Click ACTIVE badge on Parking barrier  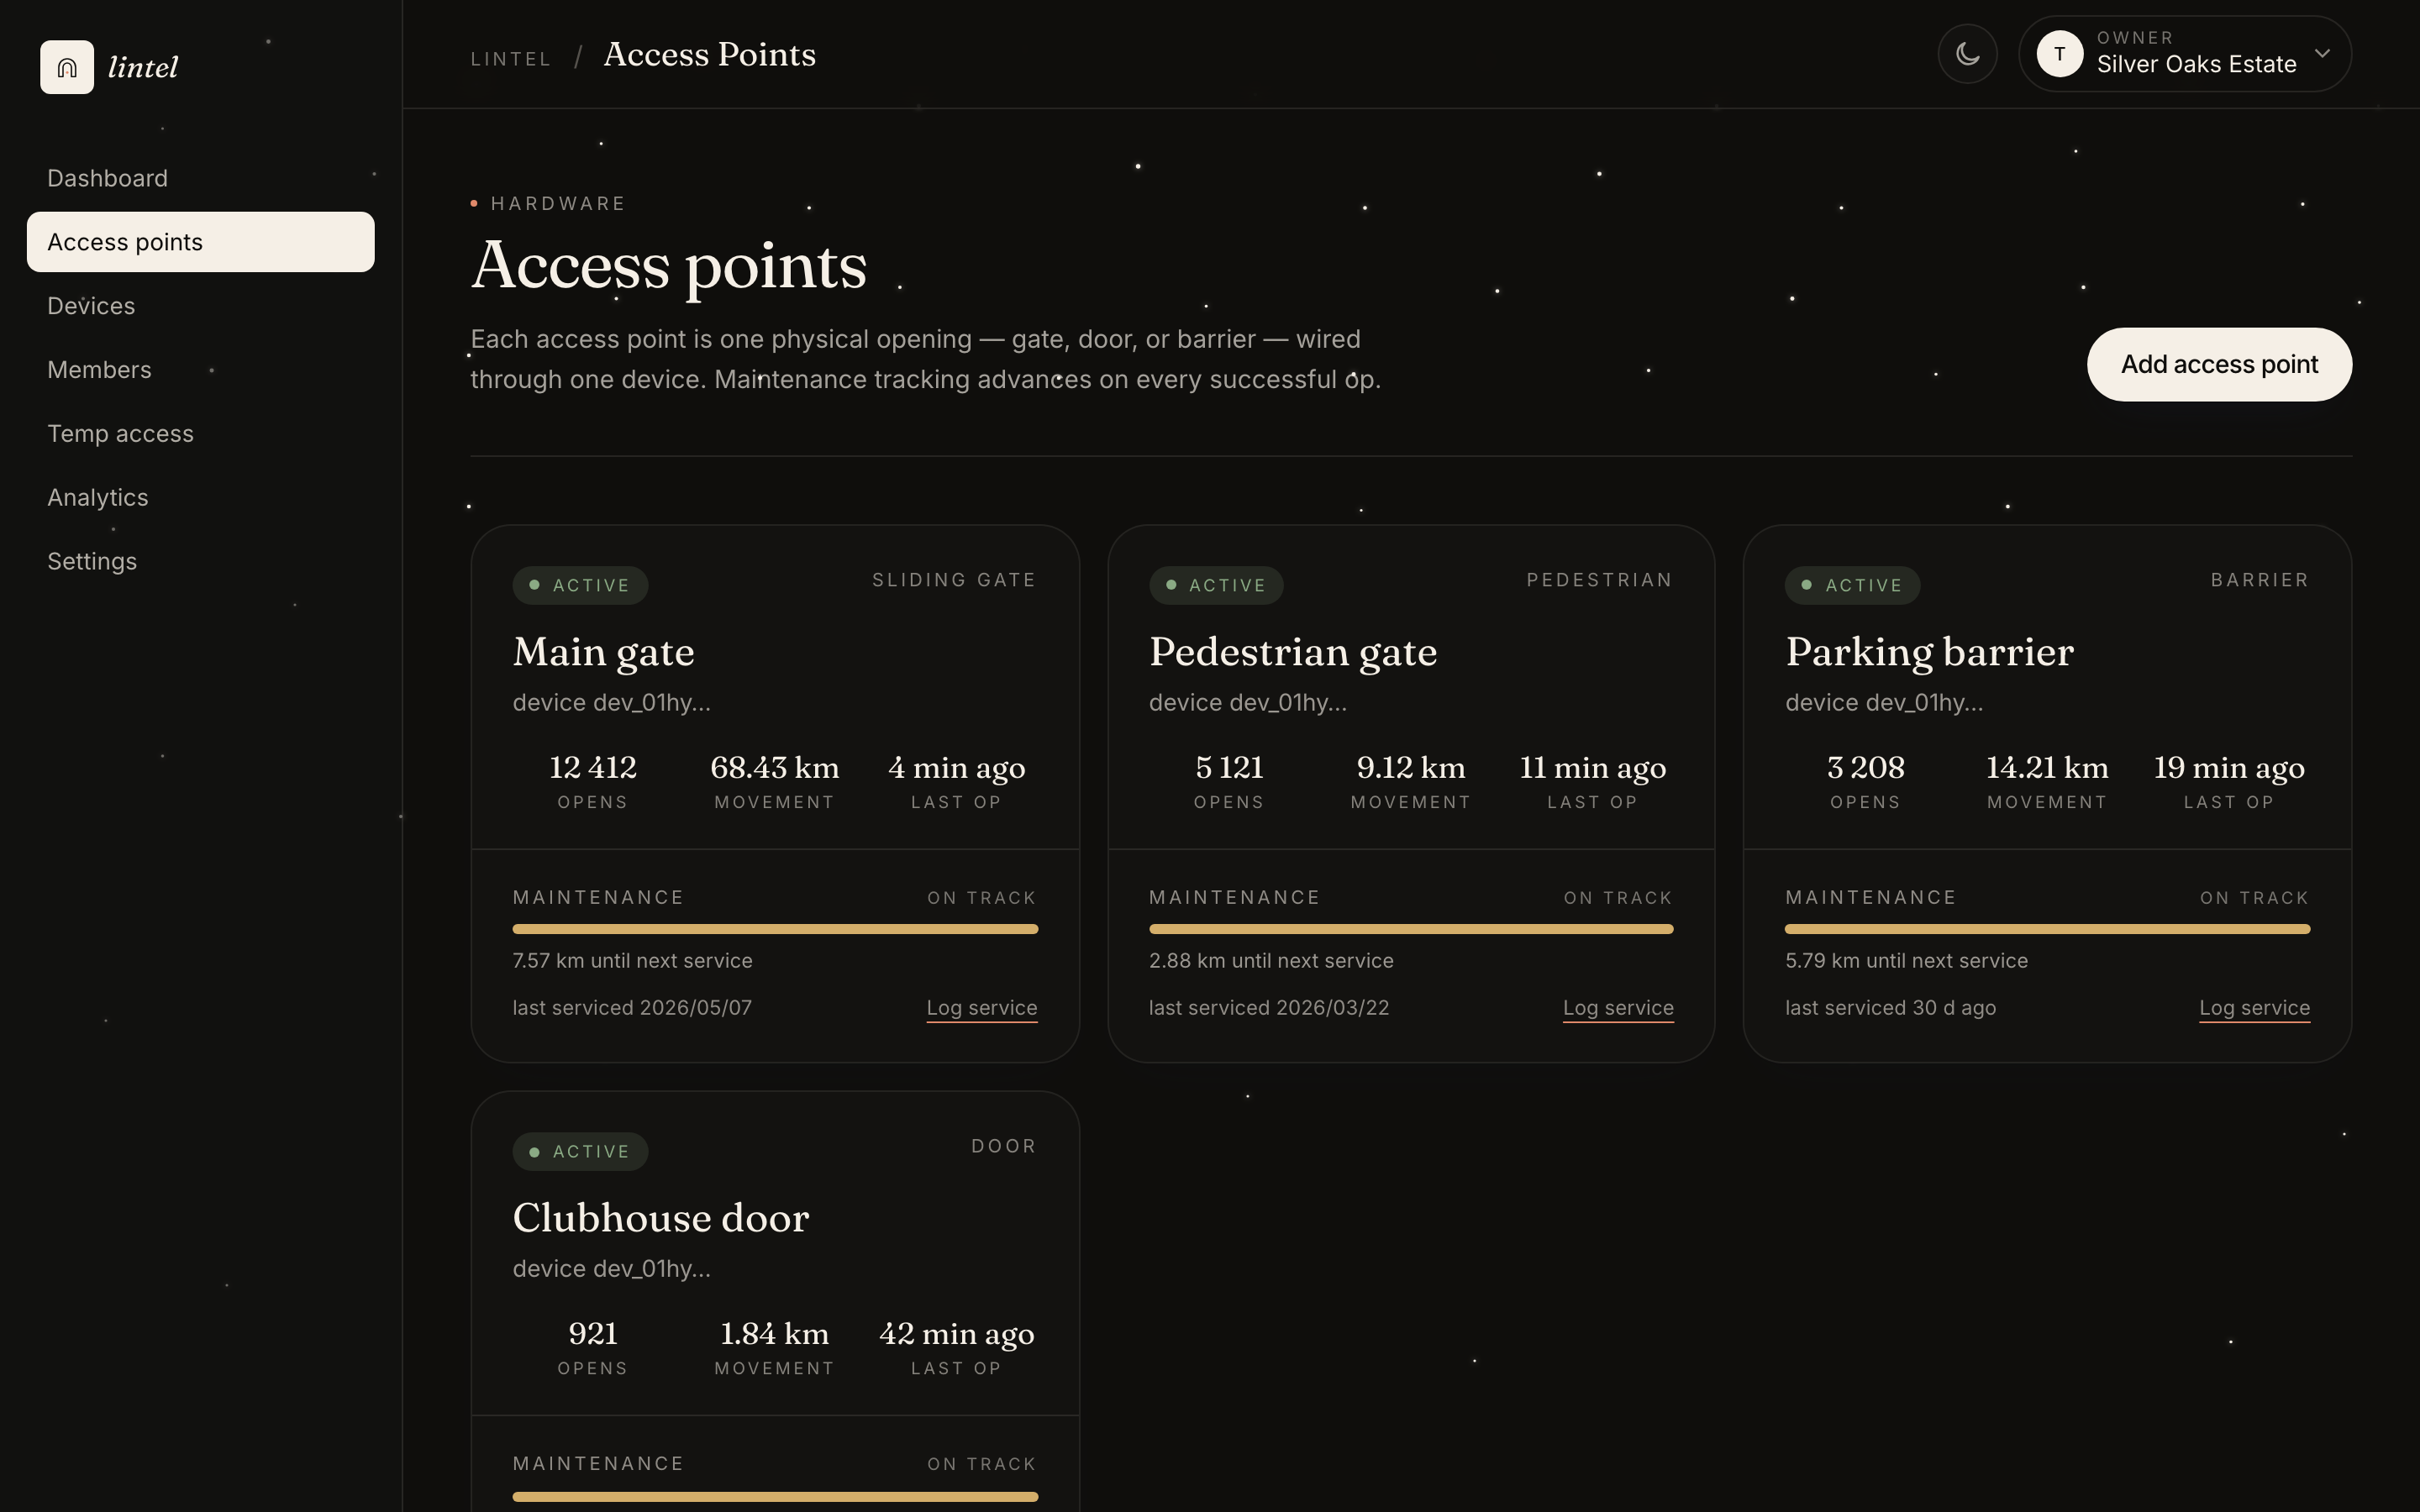click(x=1852, y=585)
